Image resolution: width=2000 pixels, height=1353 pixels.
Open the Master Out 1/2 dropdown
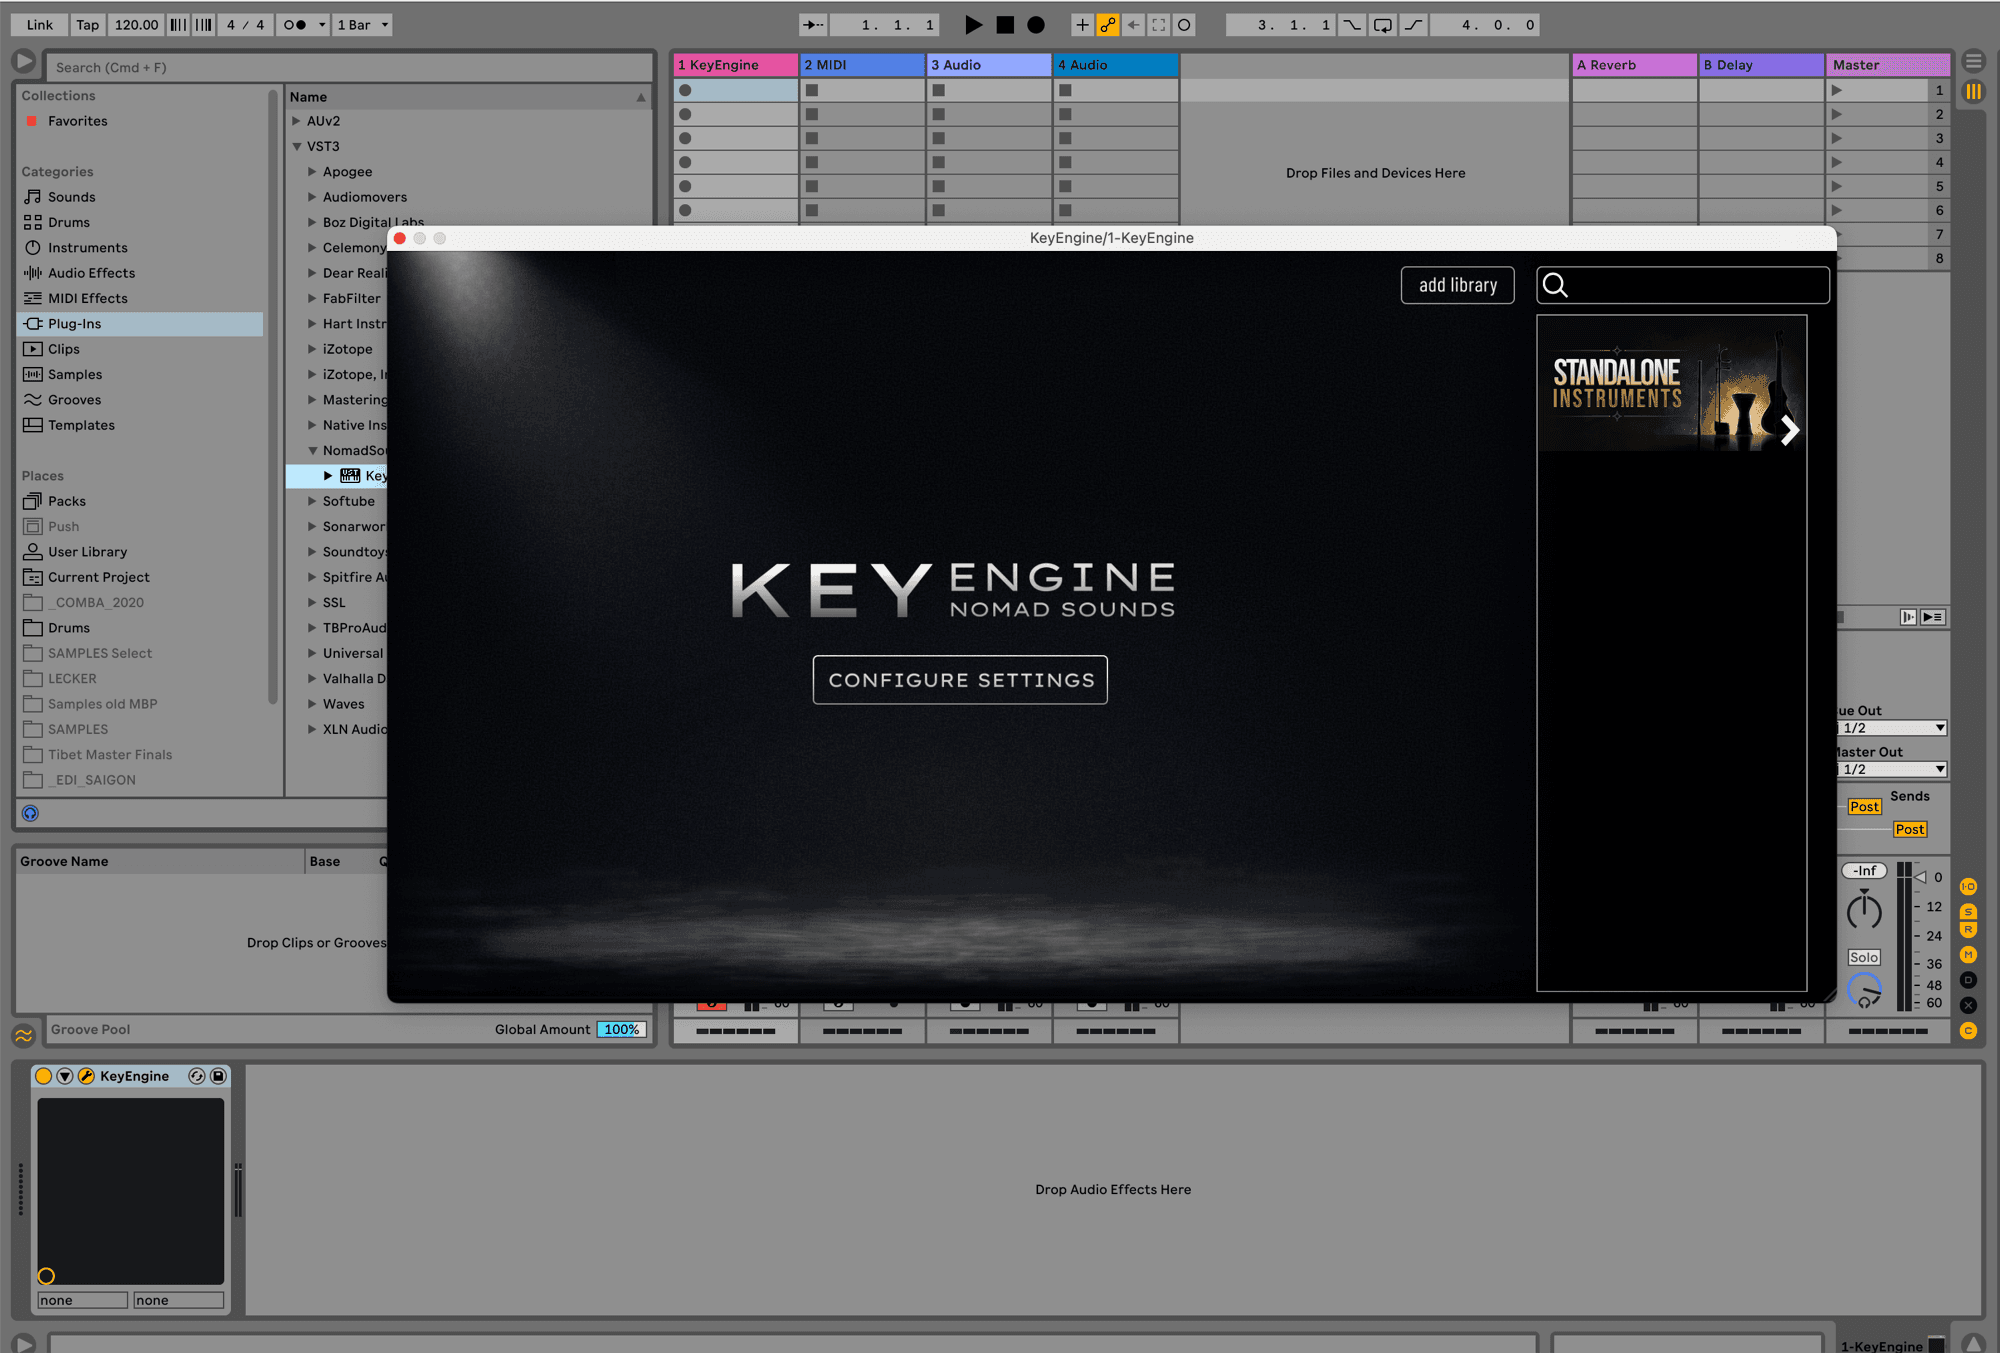click(1892, 769)
